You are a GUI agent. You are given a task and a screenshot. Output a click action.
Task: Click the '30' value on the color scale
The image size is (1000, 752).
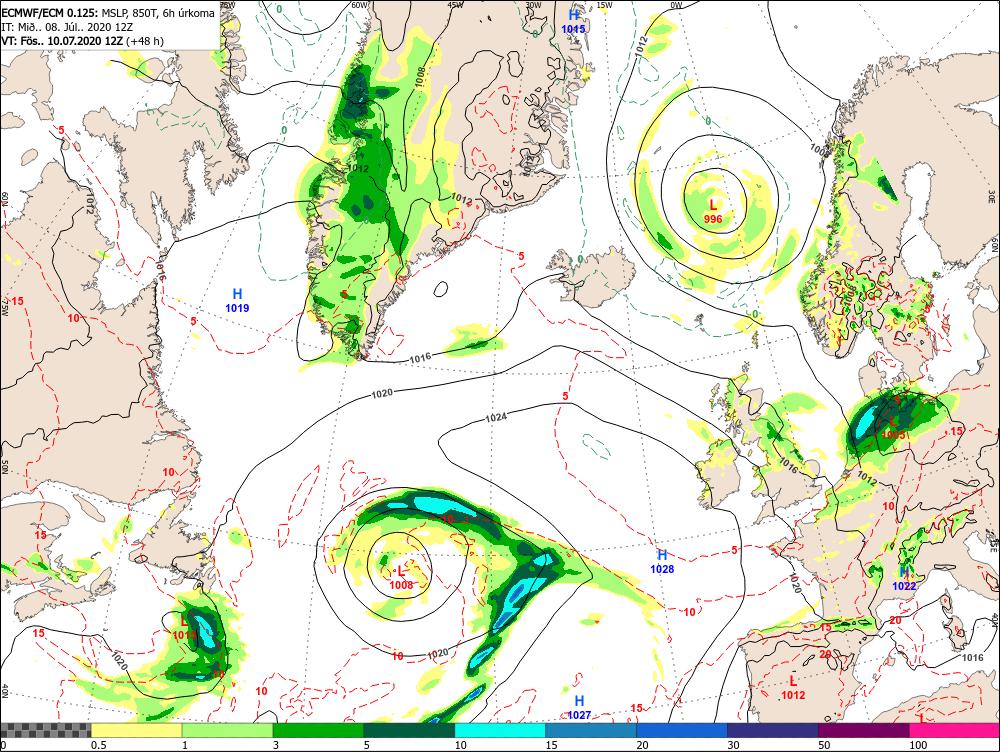(733, 745)
